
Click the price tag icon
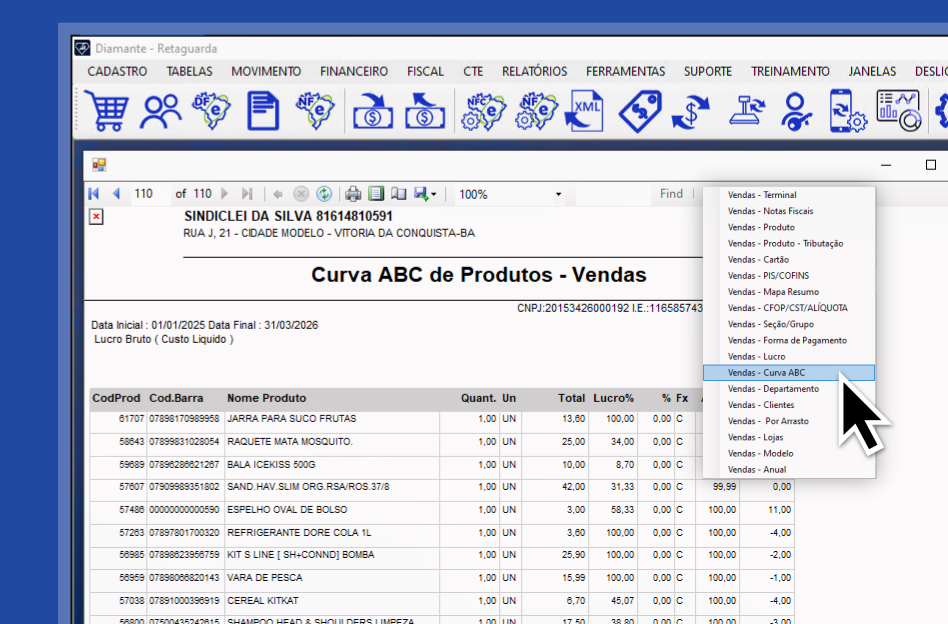point(638,110)
